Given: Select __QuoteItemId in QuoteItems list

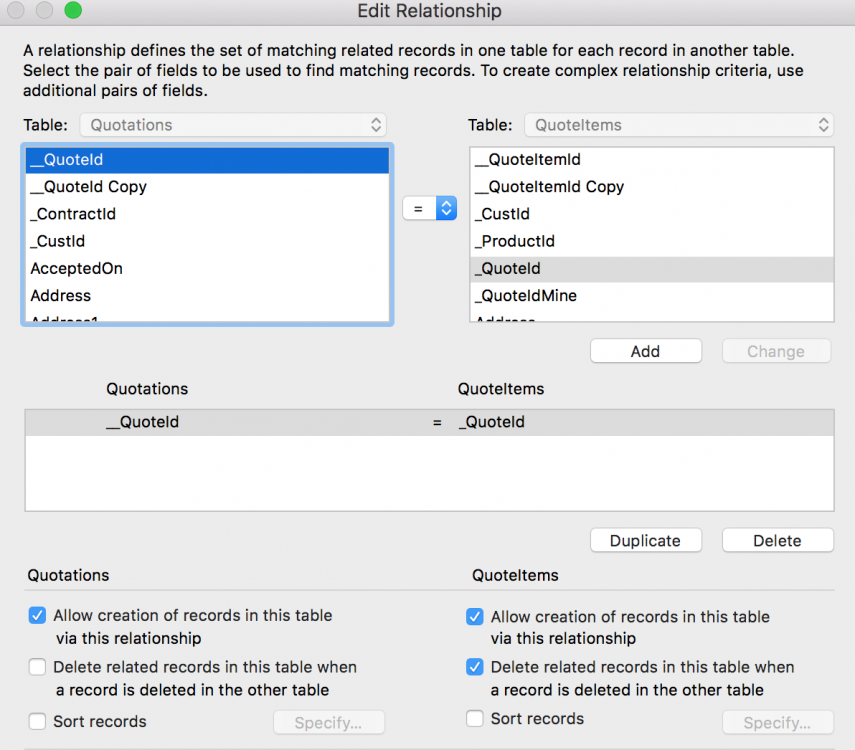Looking at the screenshot, I should pos(650,160).
